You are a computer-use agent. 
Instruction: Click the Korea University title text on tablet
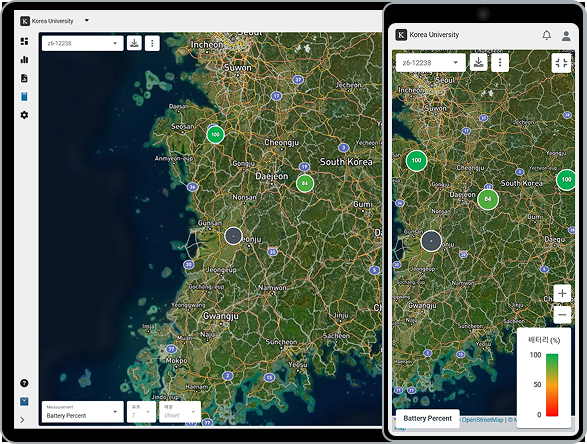tap(53, 21)
